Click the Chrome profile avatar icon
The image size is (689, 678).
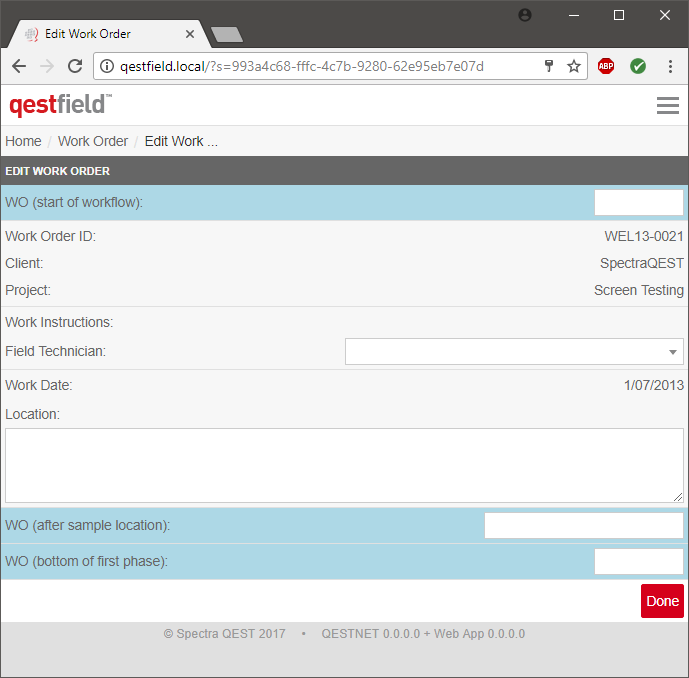526,15
